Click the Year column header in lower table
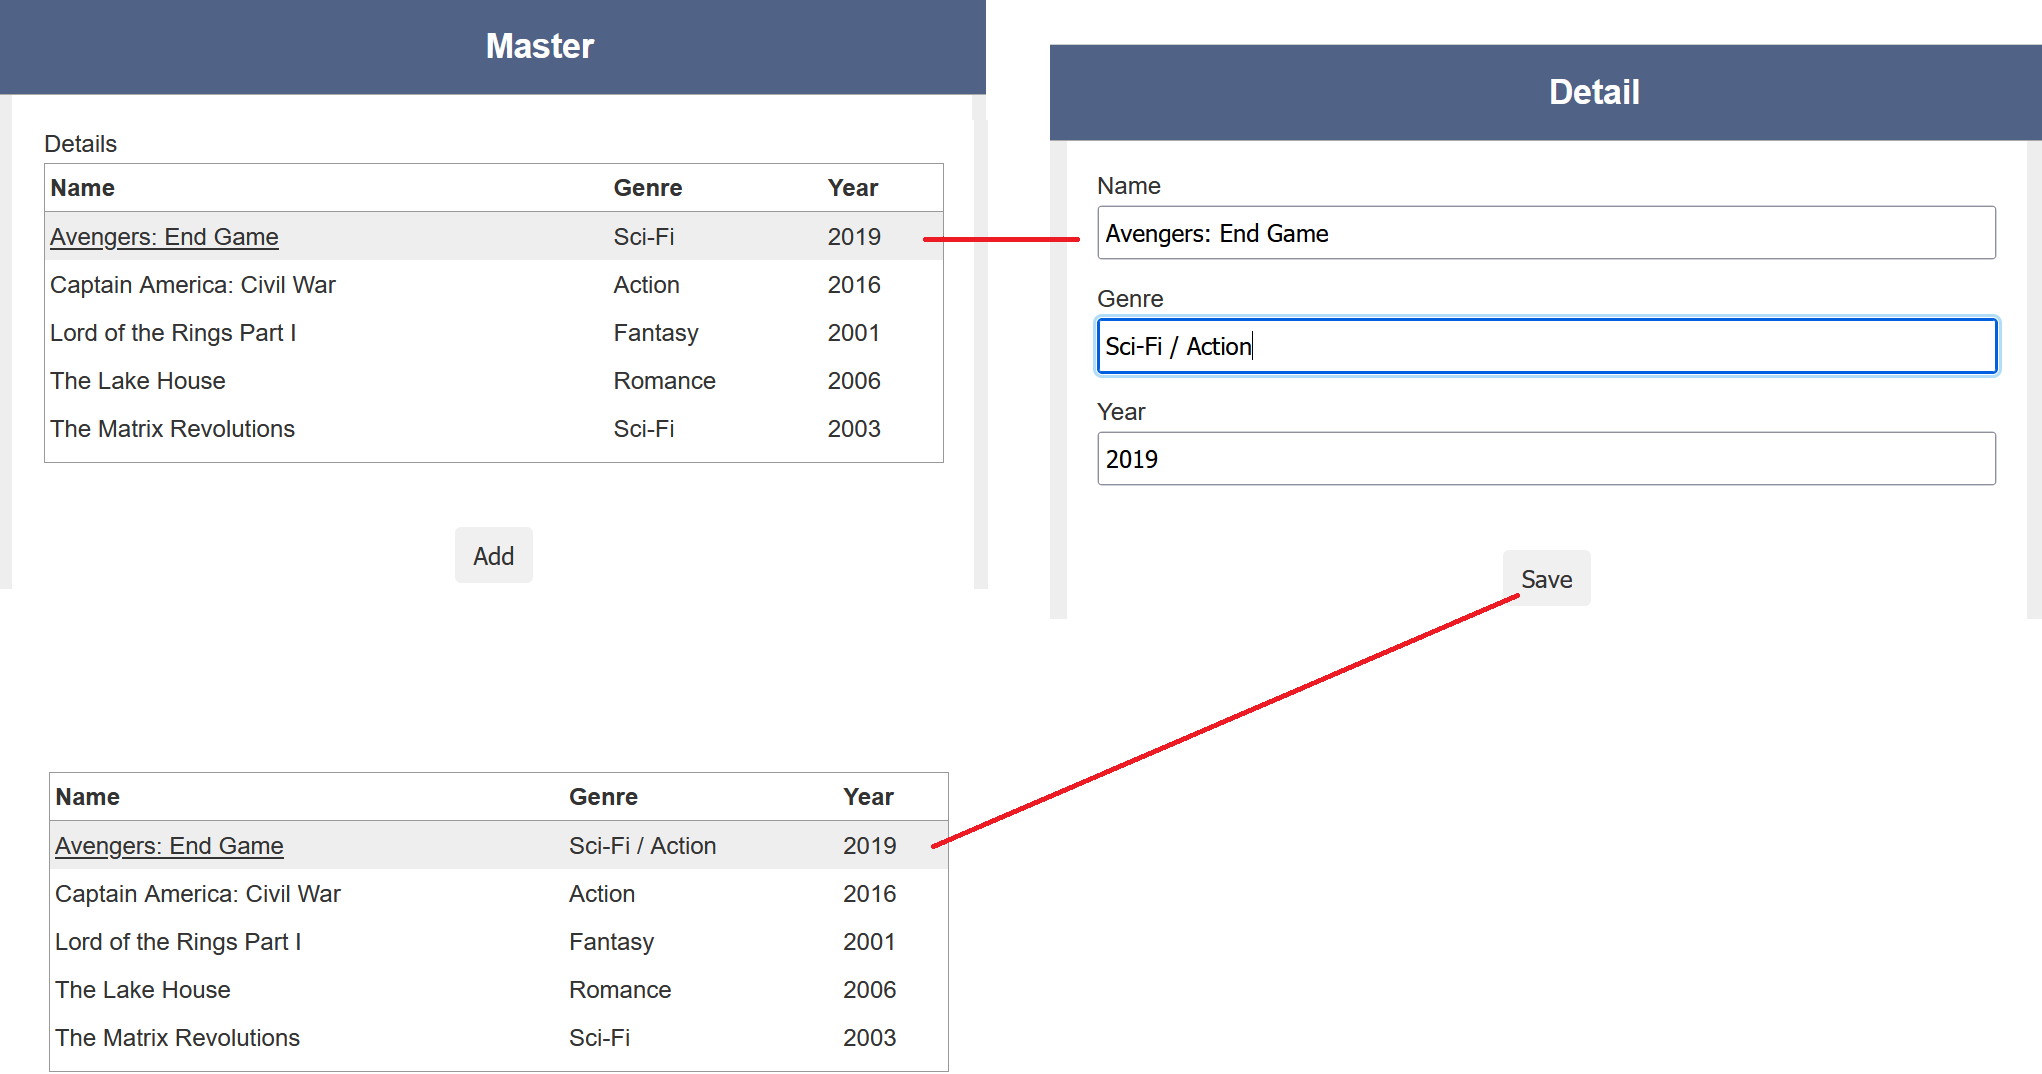 868,797
